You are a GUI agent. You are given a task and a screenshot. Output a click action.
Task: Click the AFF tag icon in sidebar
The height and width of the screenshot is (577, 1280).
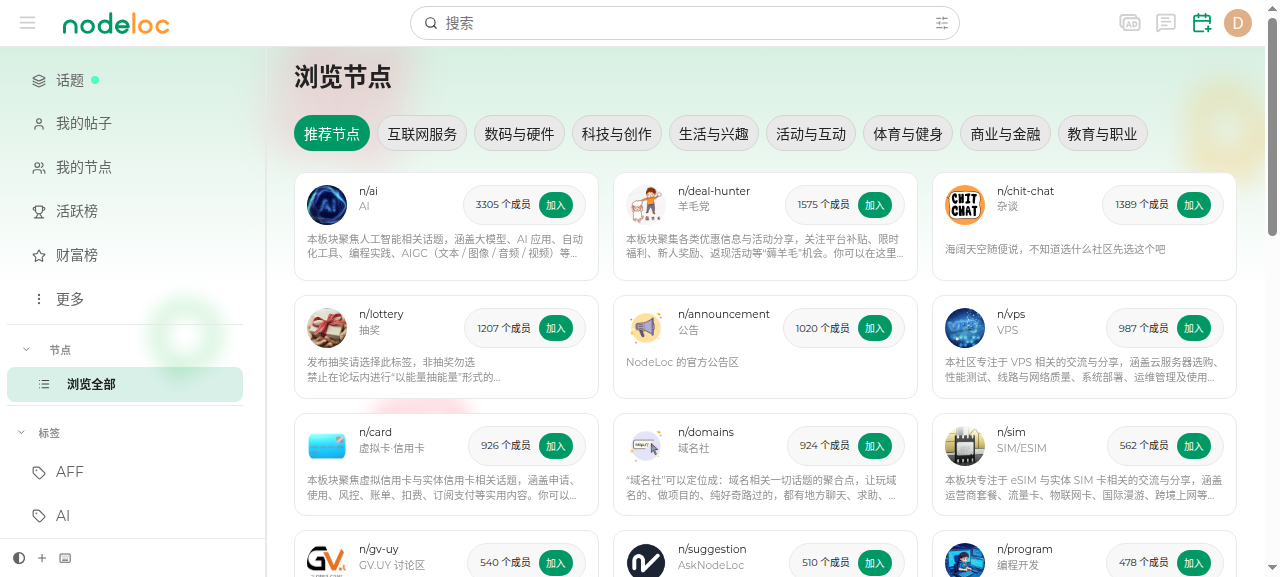tap(39, 472)
